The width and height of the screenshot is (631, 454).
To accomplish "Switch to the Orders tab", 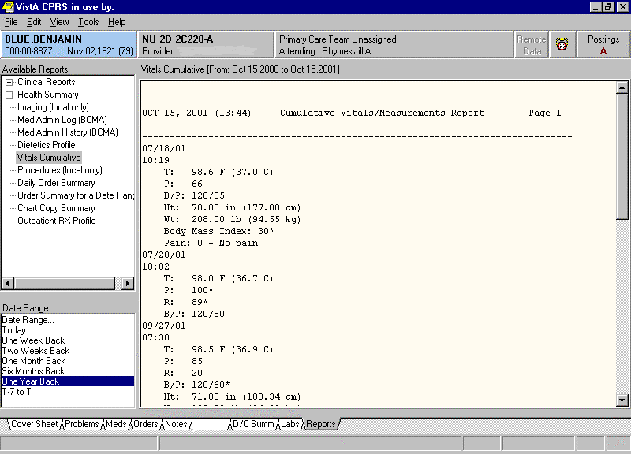I will (145, 424).
